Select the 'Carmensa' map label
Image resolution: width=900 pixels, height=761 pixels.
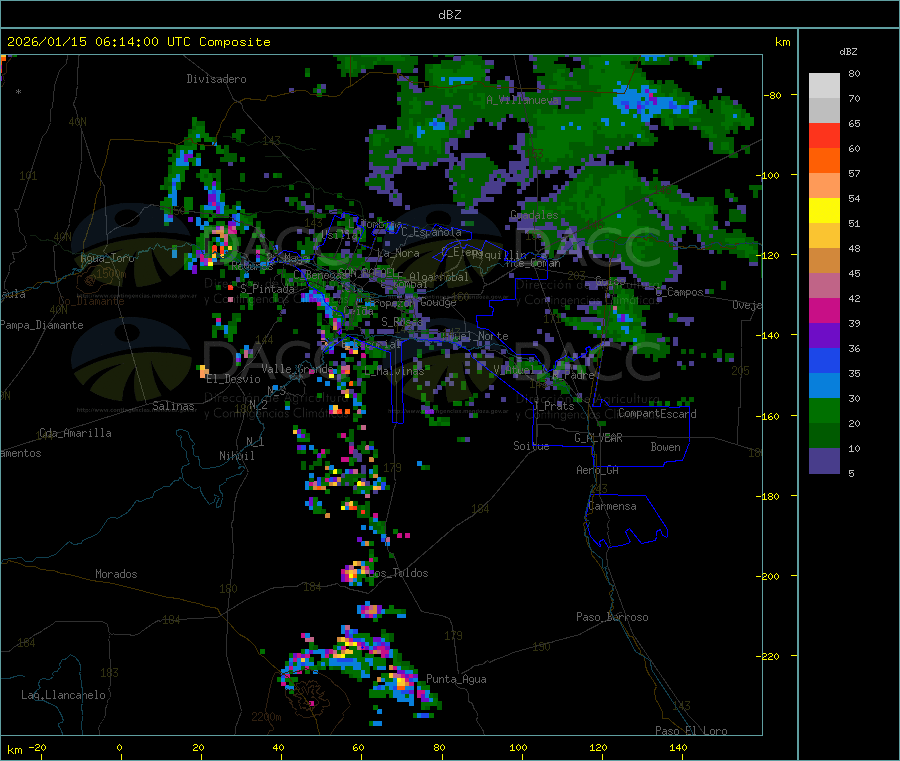[x=612, y=507]
